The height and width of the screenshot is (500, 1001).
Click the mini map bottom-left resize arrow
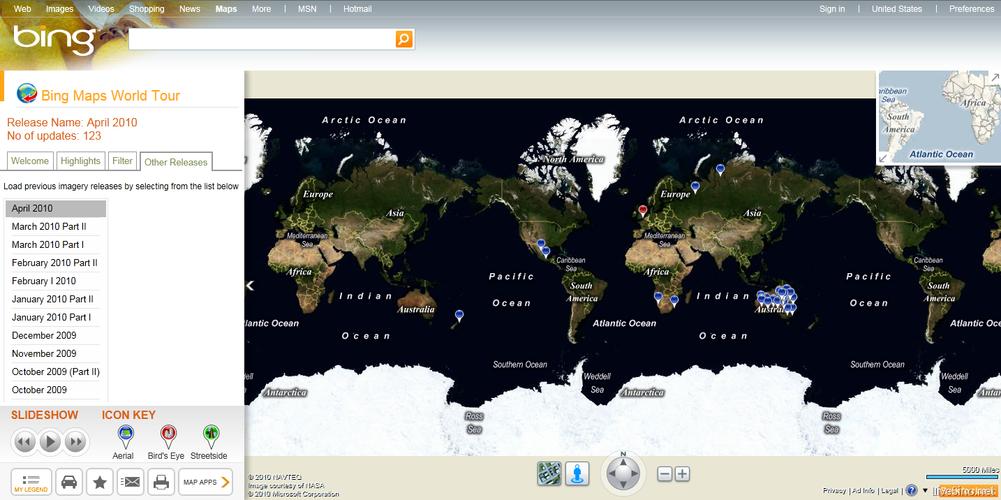pos(885,158)
